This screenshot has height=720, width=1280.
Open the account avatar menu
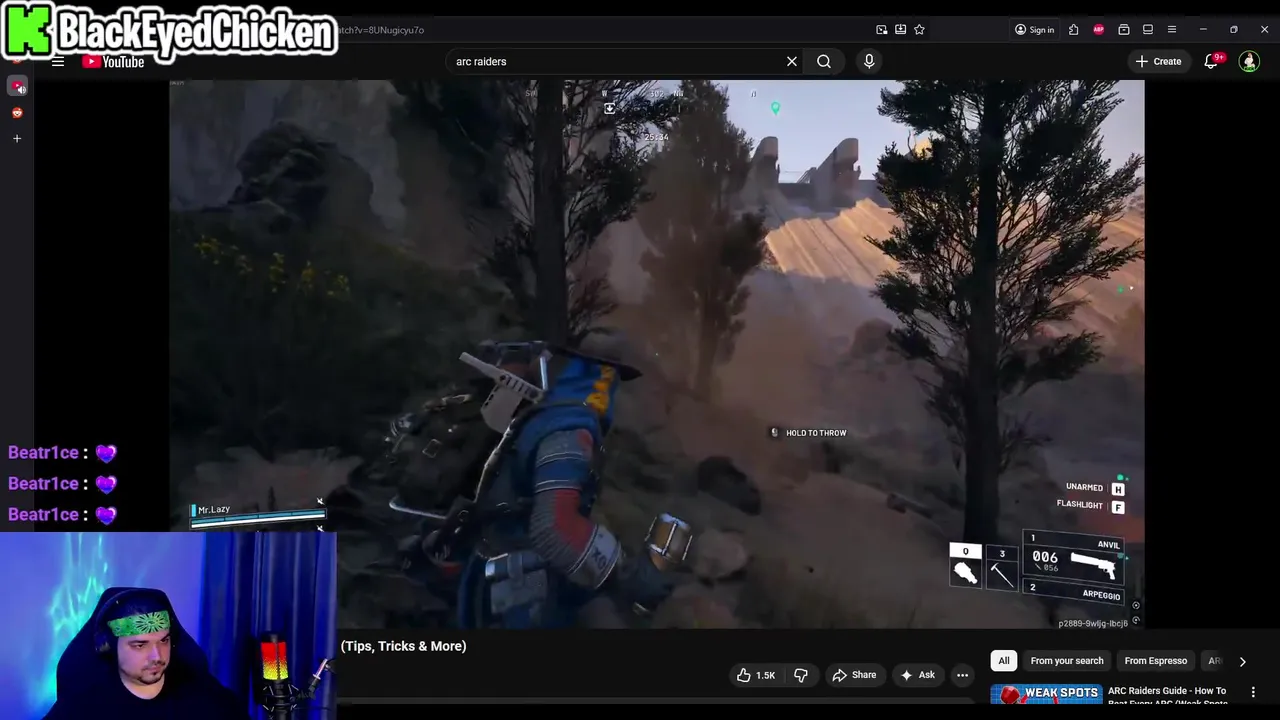tap(1249, 62)
